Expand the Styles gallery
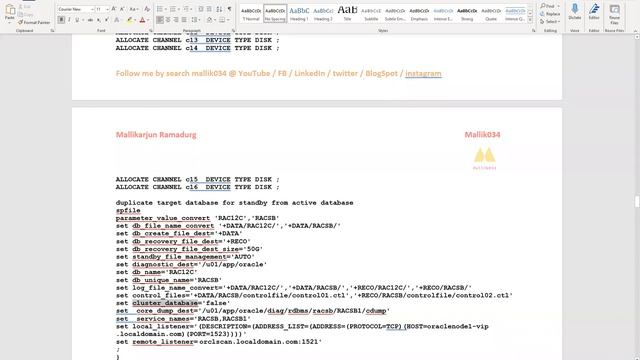This screenshot has height=360, width=640. pos(530,20)
